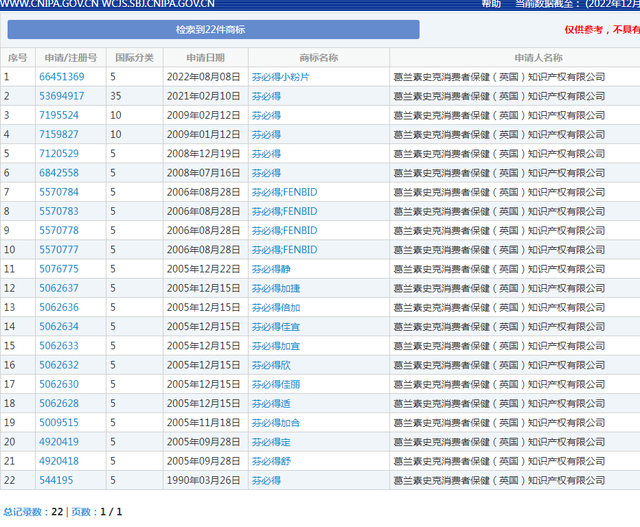Select class cell 35 in row 2

point(116,96)
